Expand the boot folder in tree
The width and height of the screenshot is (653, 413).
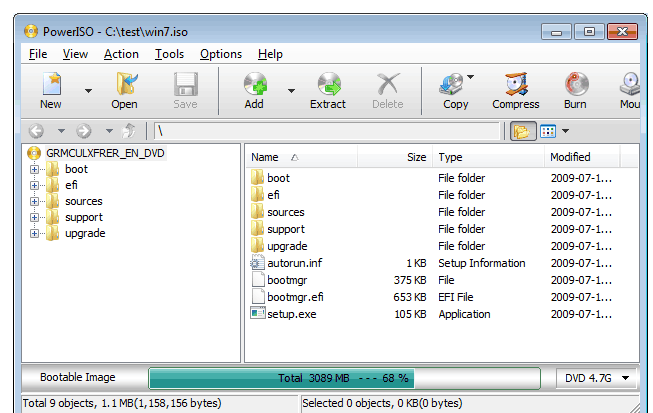pos(35,169)
